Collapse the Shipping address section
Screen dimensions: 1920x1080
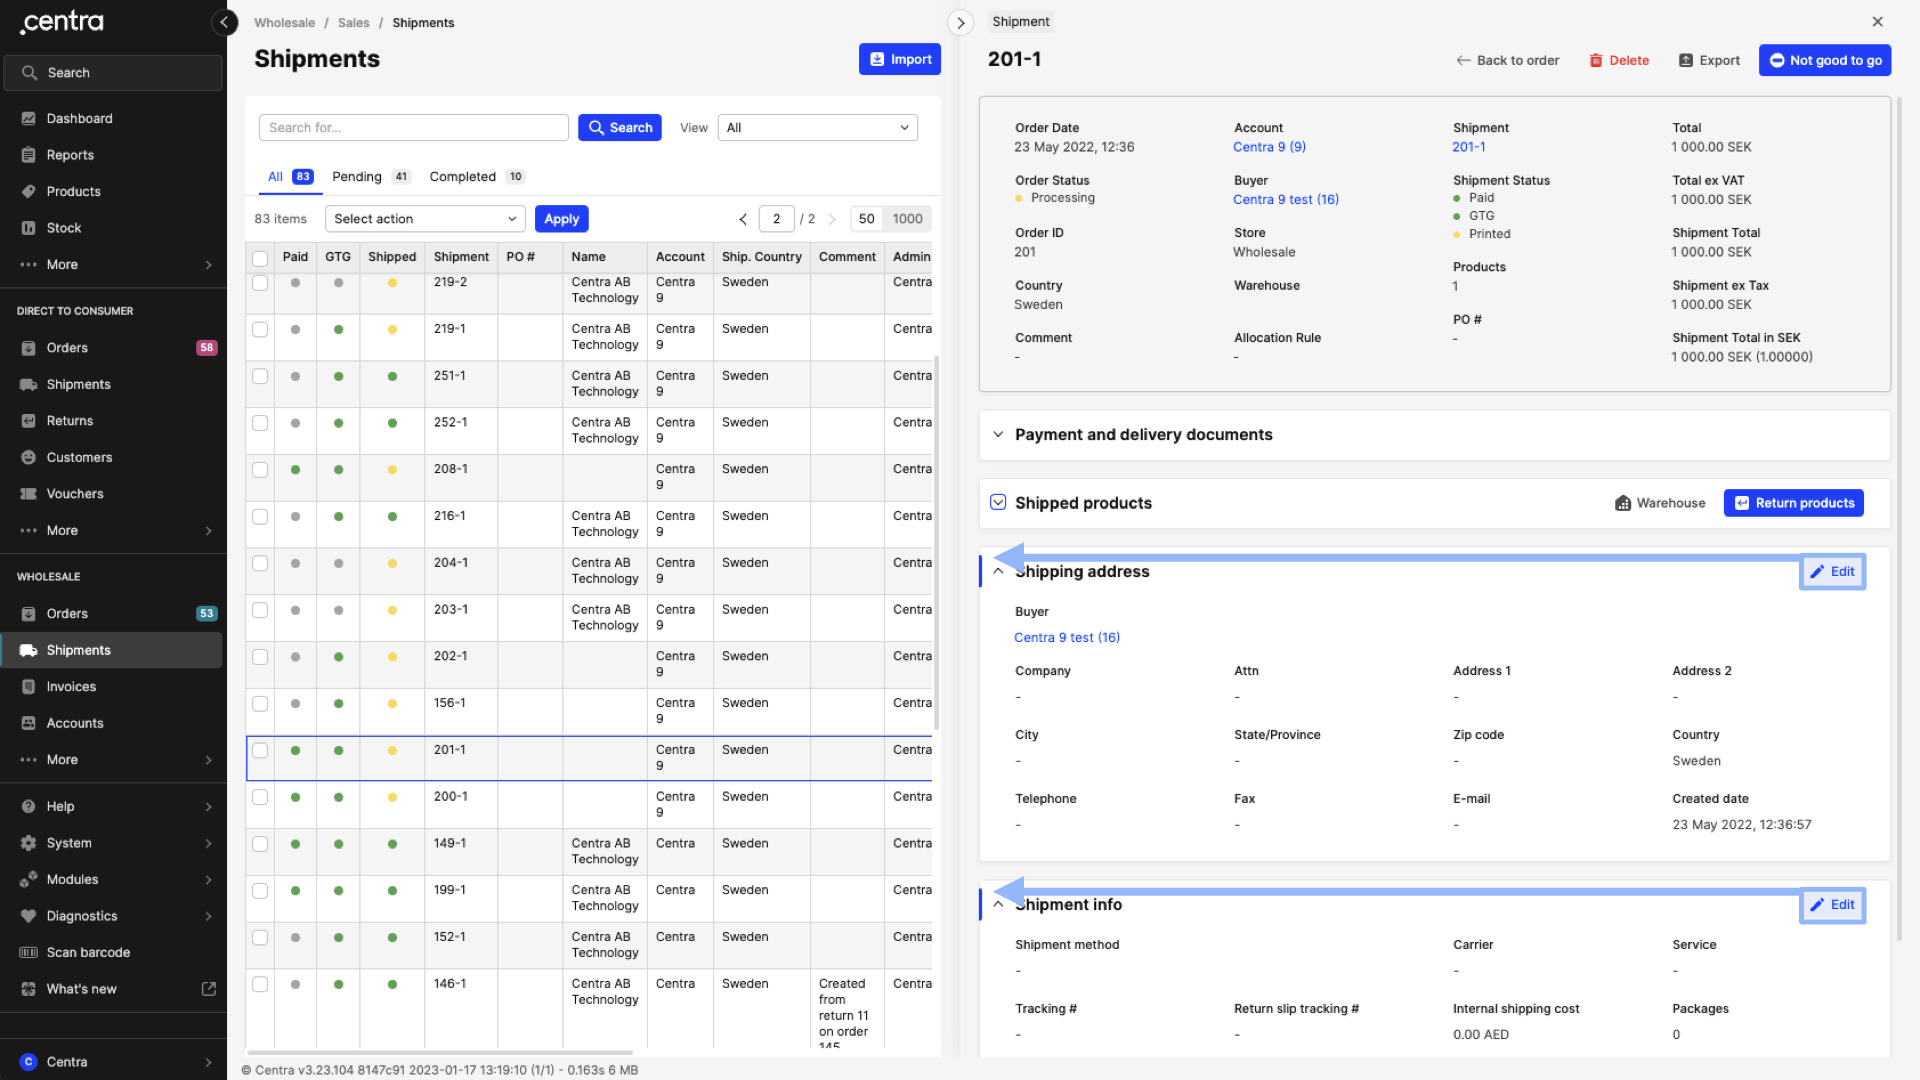998,572
